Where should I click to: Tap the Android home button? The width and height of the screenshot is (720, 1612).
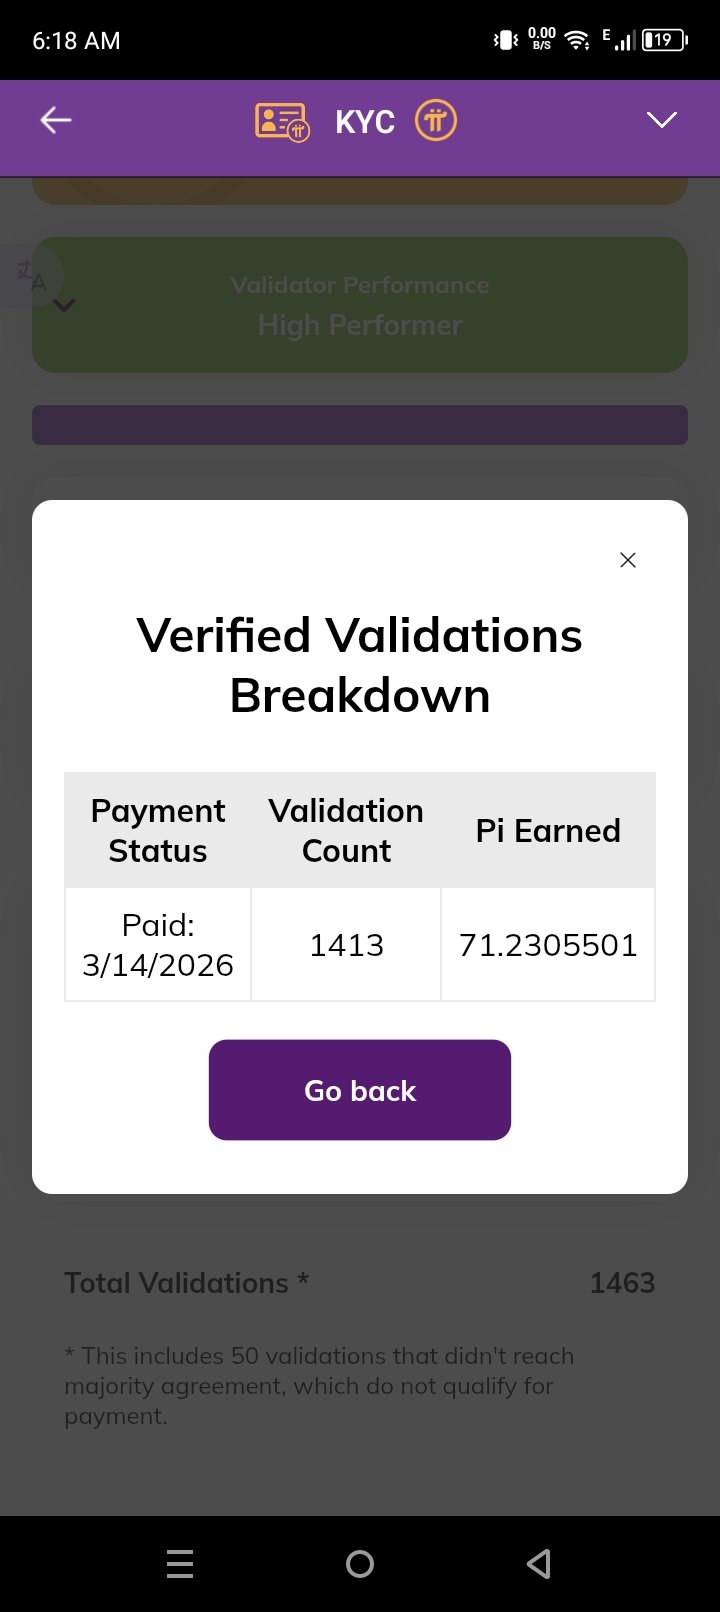tap(360, 1563)
